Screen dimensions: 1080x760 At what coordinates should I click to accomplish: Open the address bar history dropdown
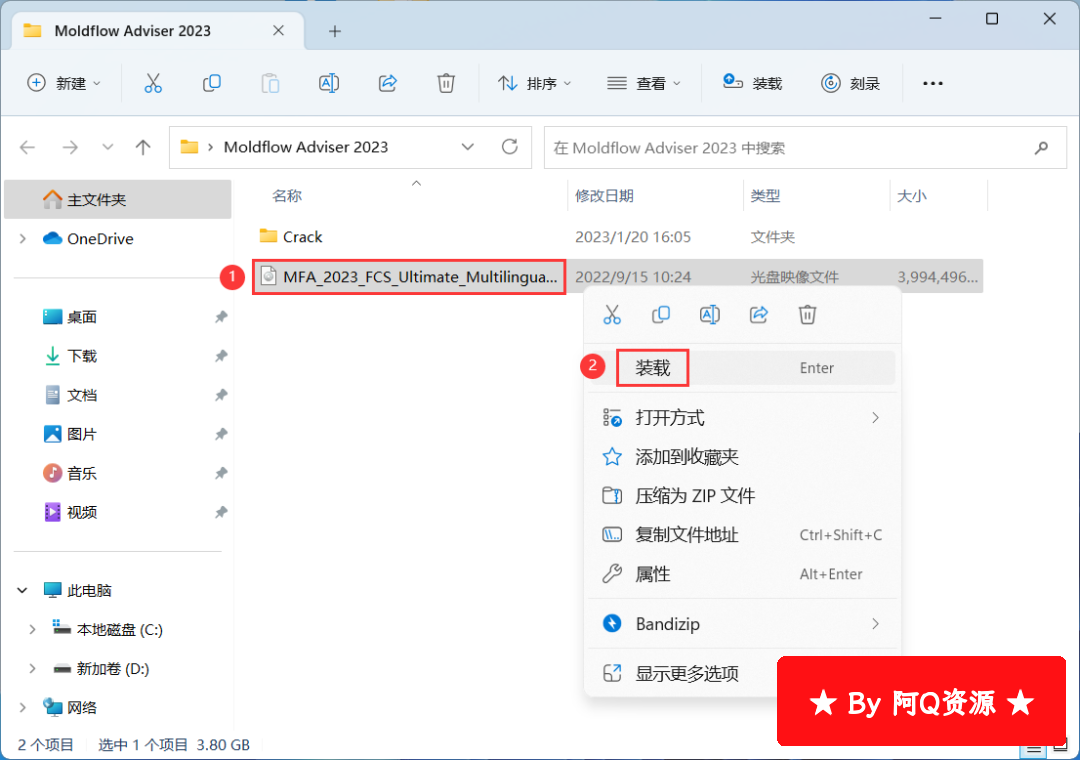pyautogui.click(x=468, y=147)
